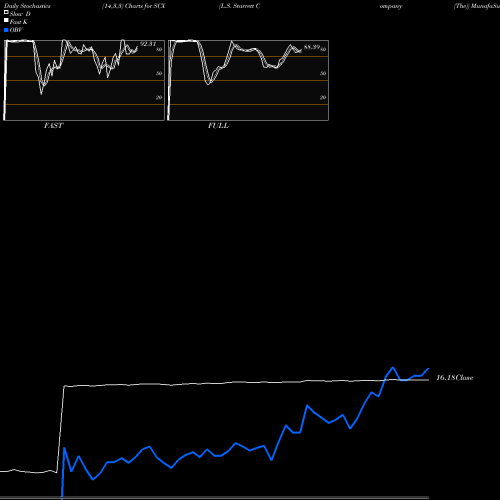500x500 pixels.
Task: Select the 'OBV' legend label
Action: click(x=16, y=30)
